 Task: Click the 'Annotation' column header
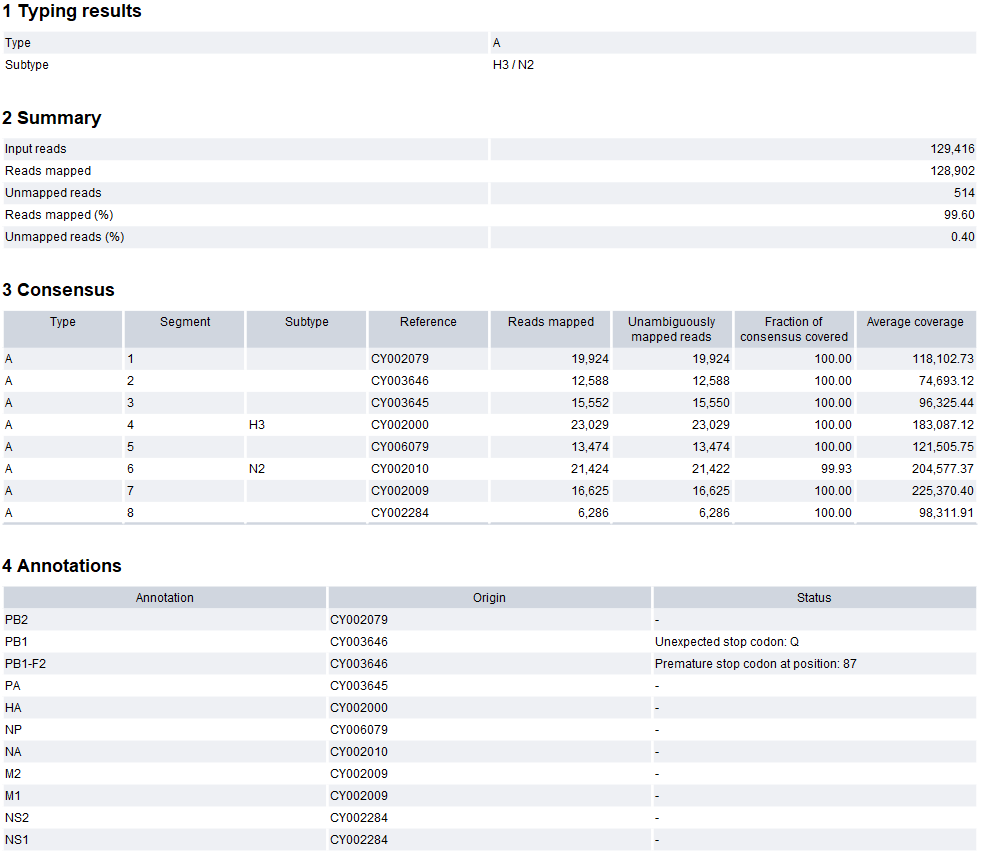(x=165, y=598)
